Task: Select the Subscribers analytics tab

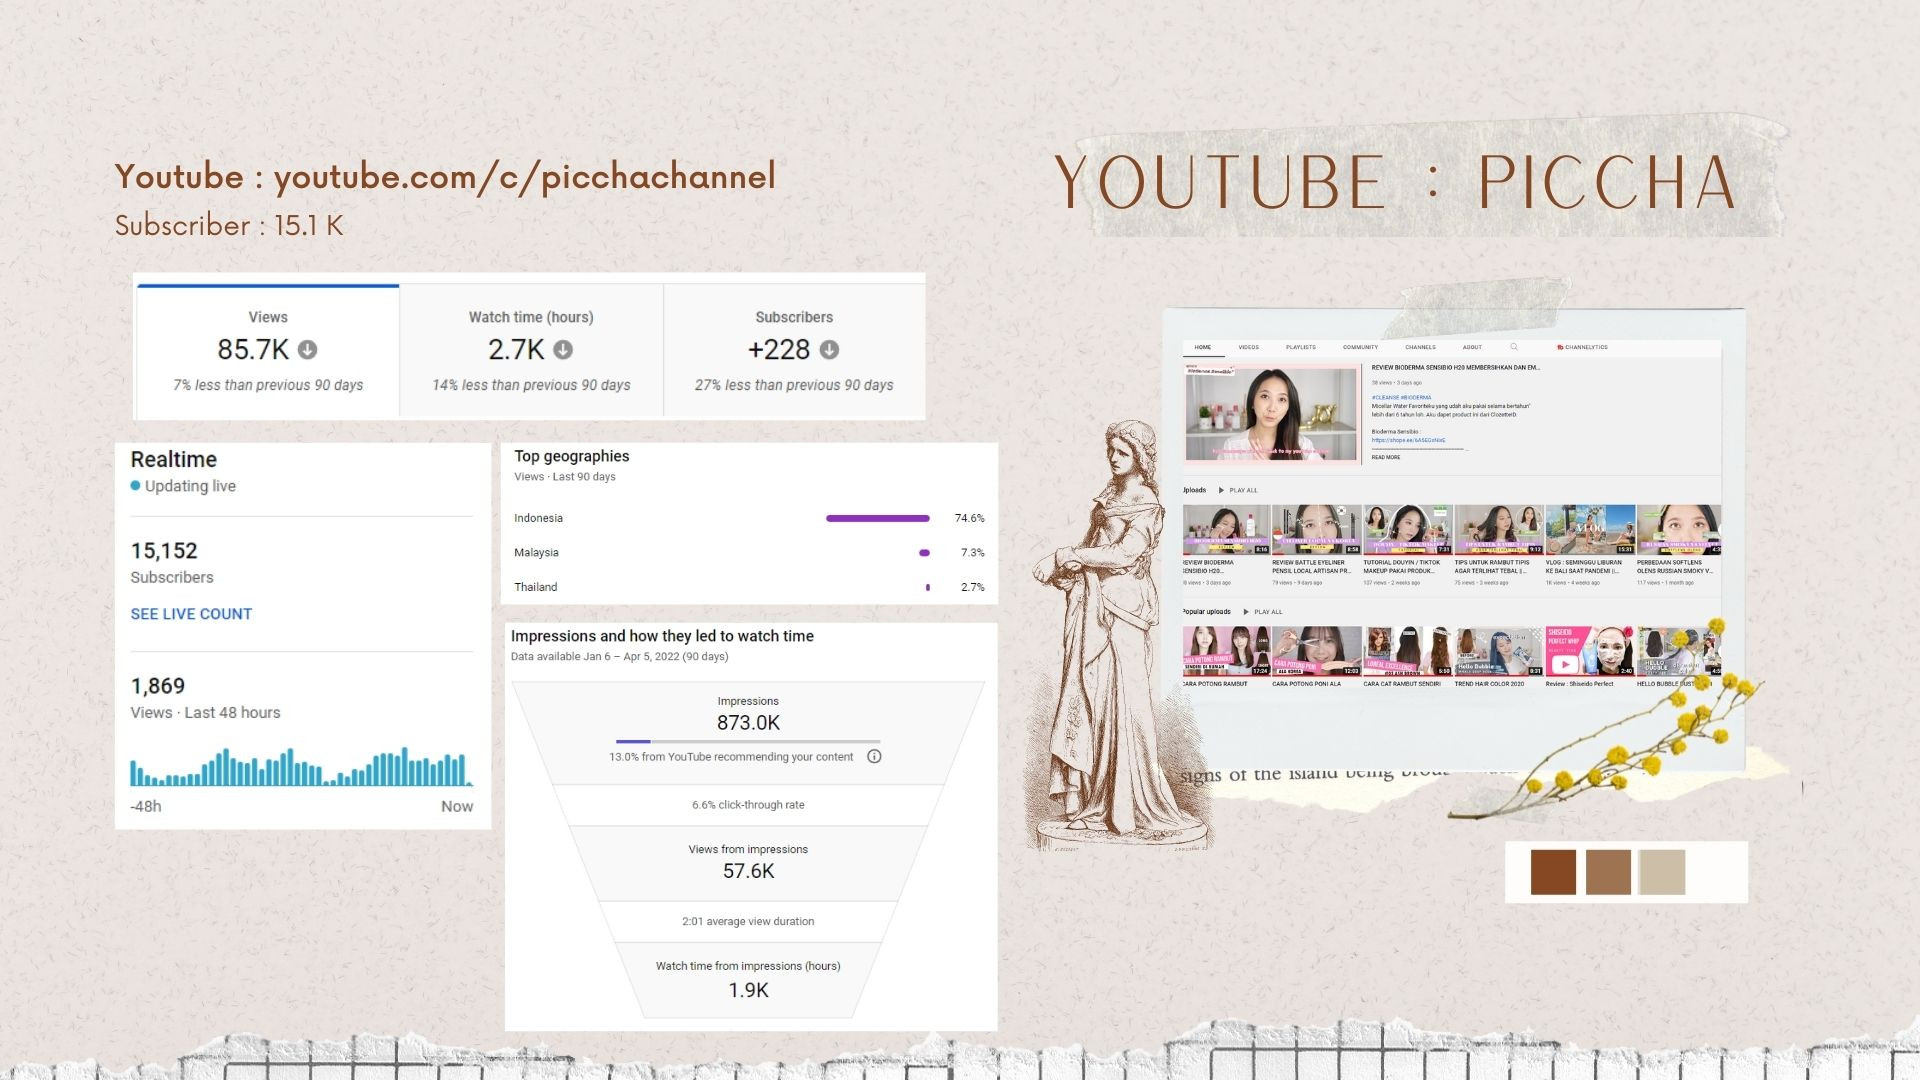Action: pos(794,351)
